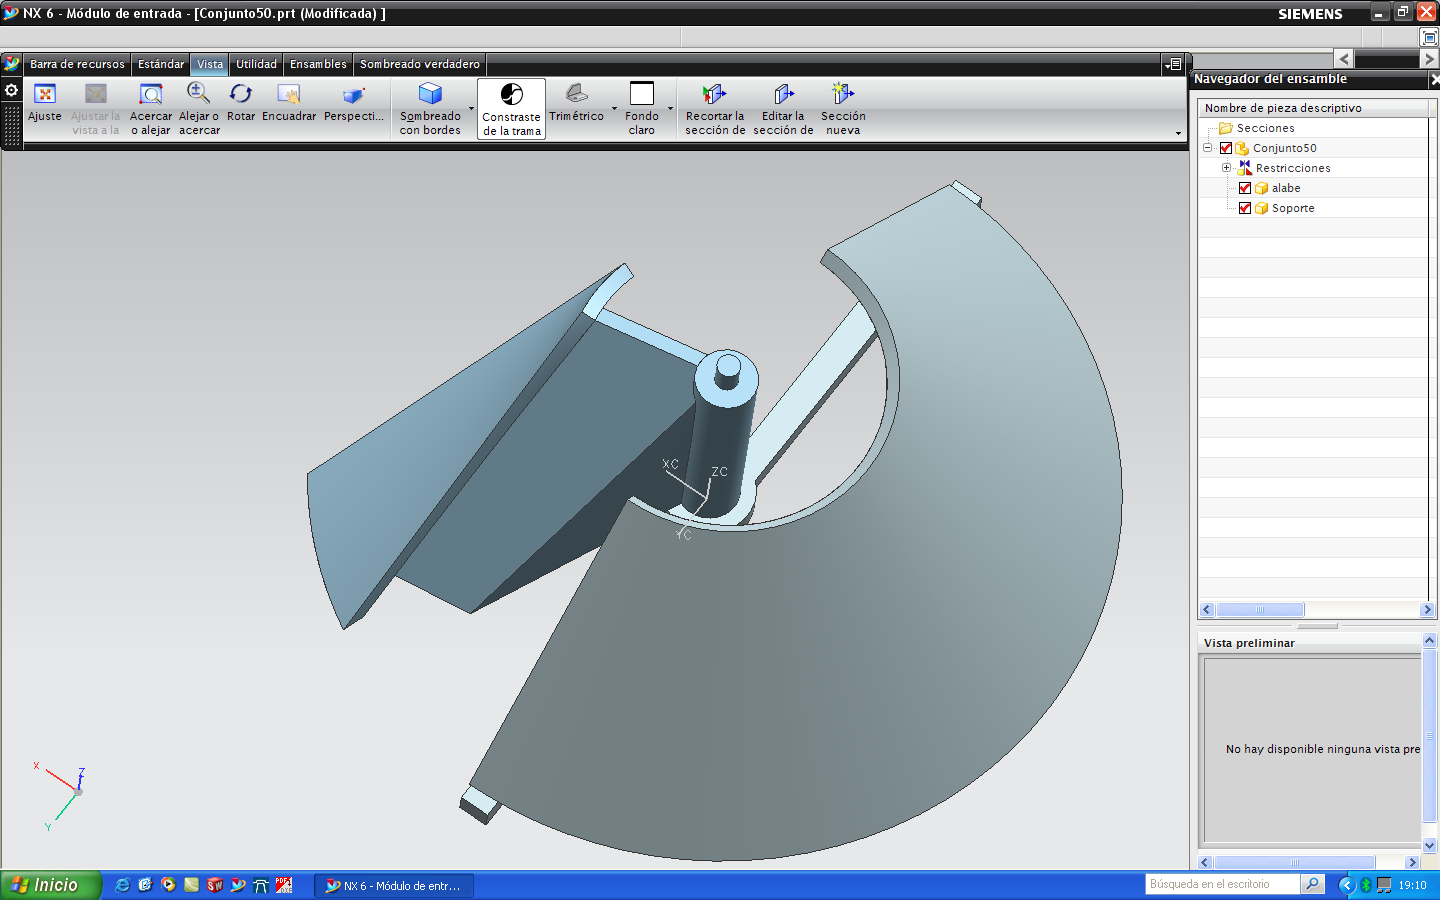Screen dimensions: 1440x900
Task: Open toolbar options arrow at ribbon end
Action: click(1178, 133)
